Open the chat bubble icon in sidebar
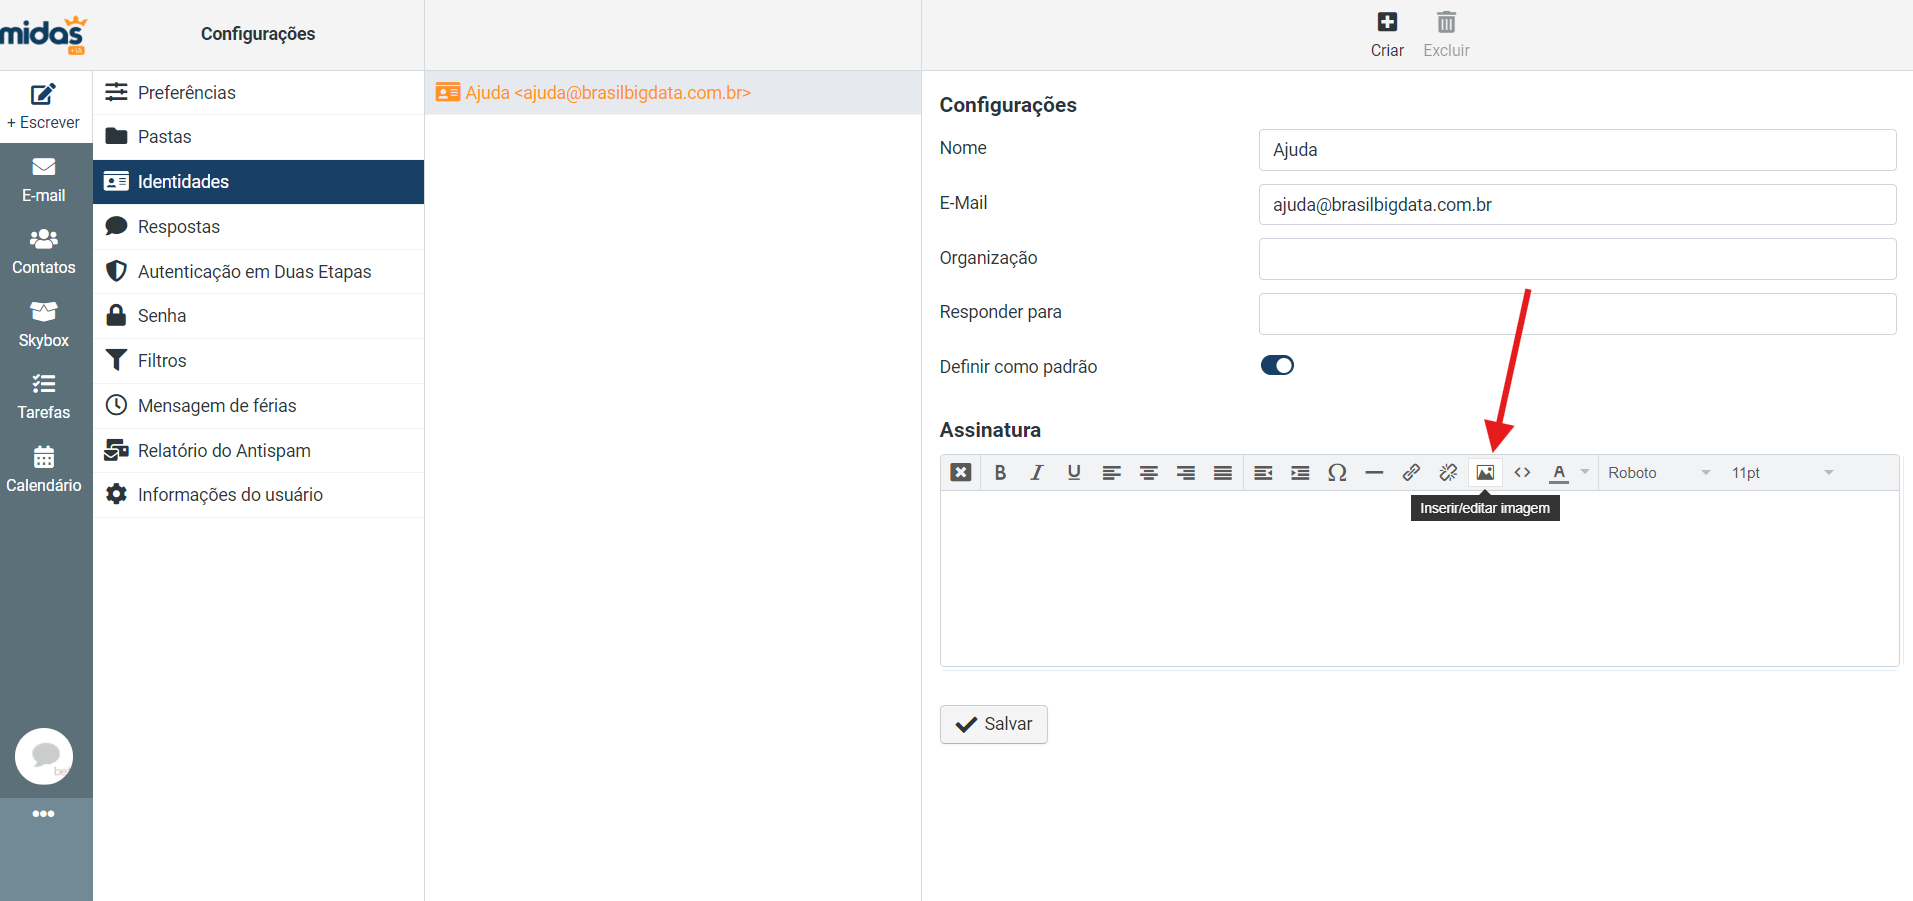Screen dimensions: 1913x901 pos(44,756)
